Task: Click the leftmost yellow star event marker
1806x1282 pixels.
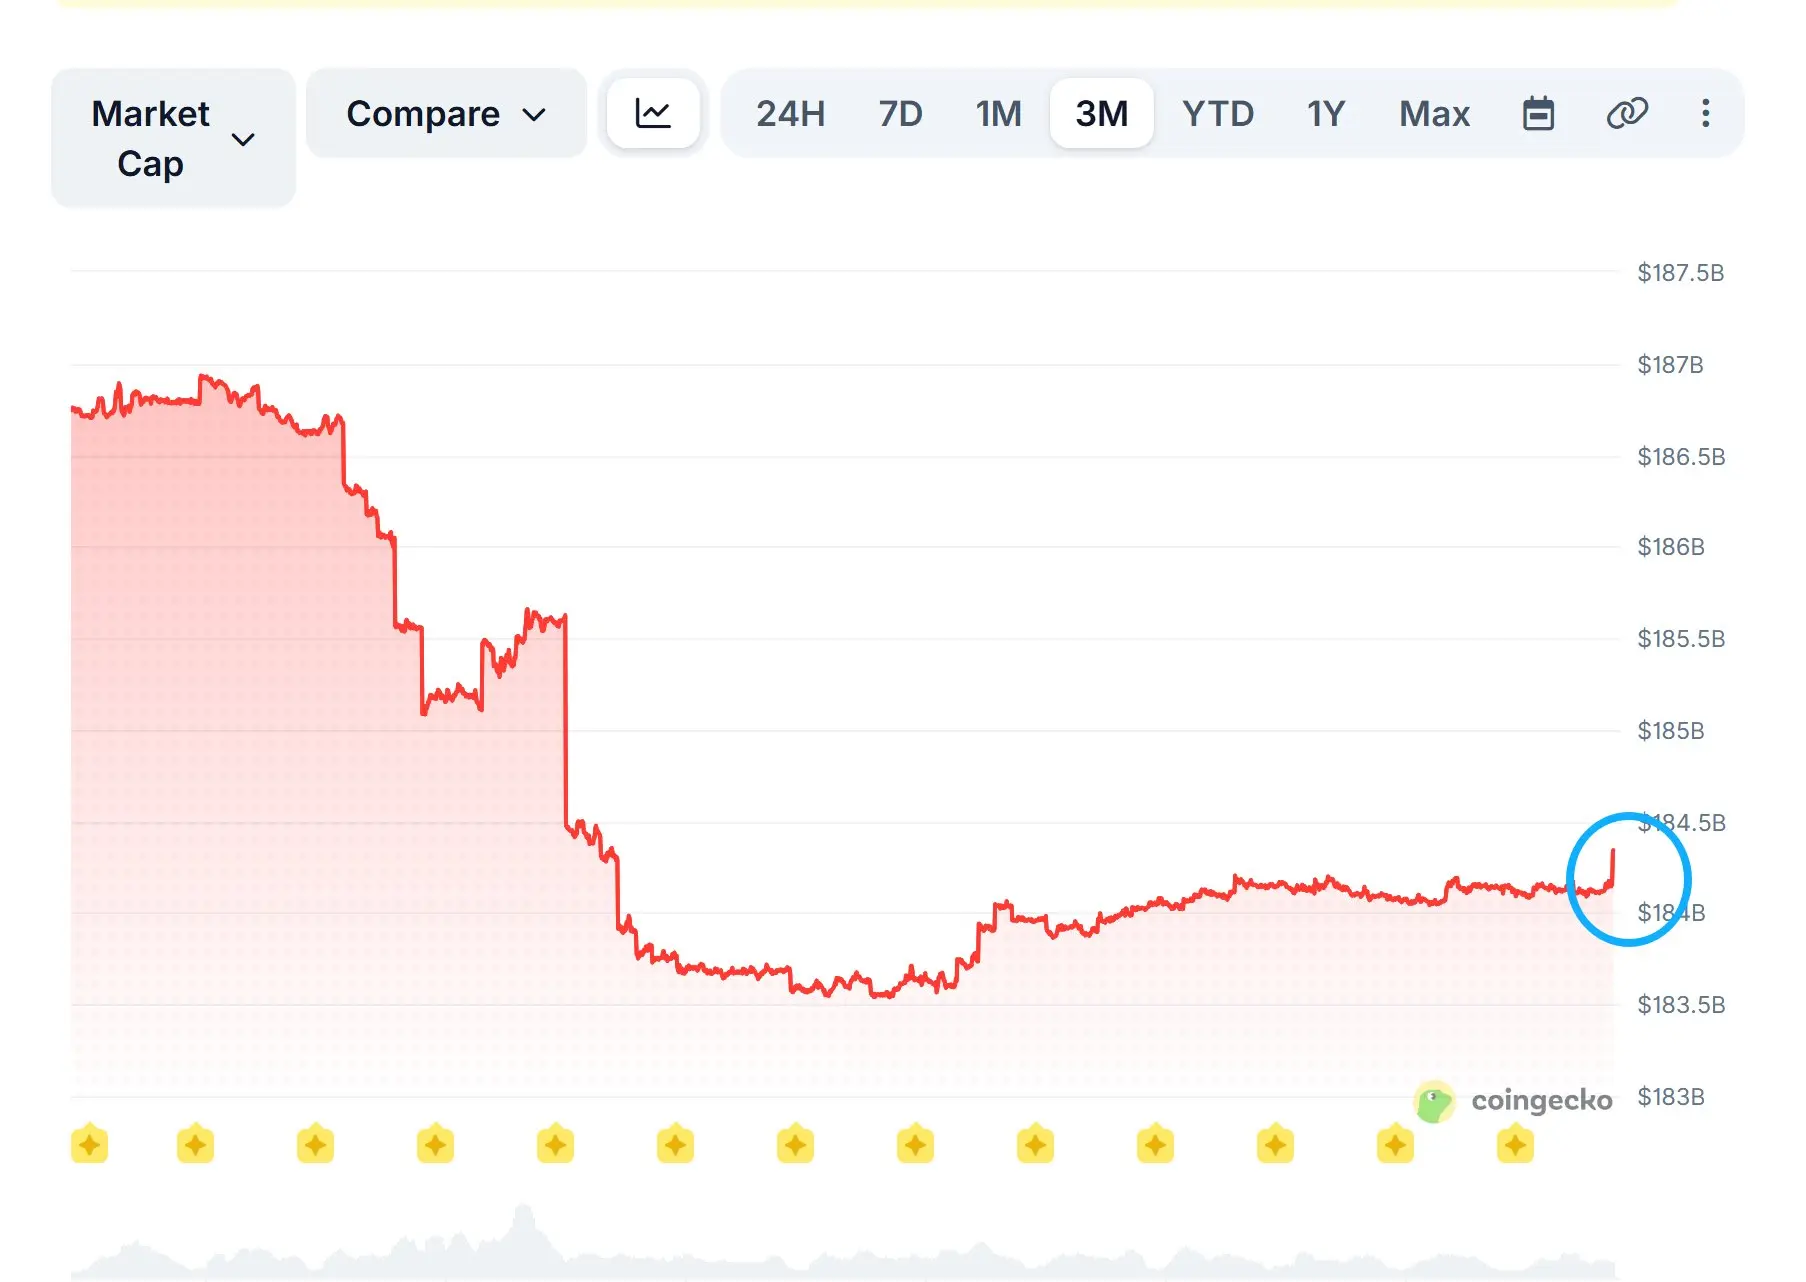Action: tap(89, 1144)
